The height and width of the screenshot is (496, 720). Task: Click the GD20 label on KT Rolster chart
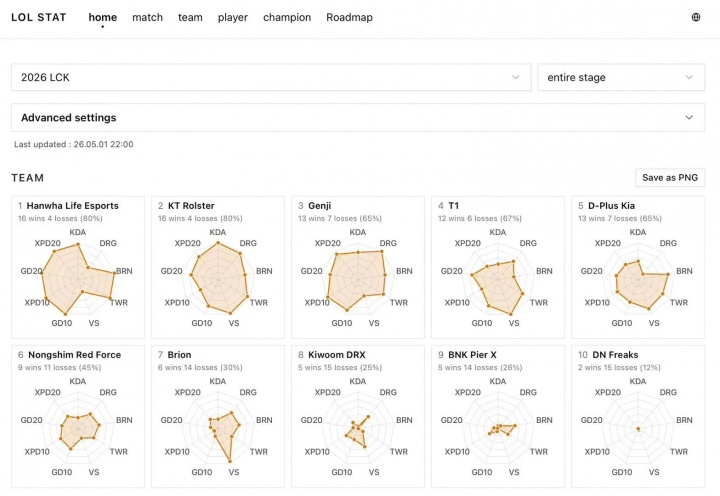tap(171, 271)
